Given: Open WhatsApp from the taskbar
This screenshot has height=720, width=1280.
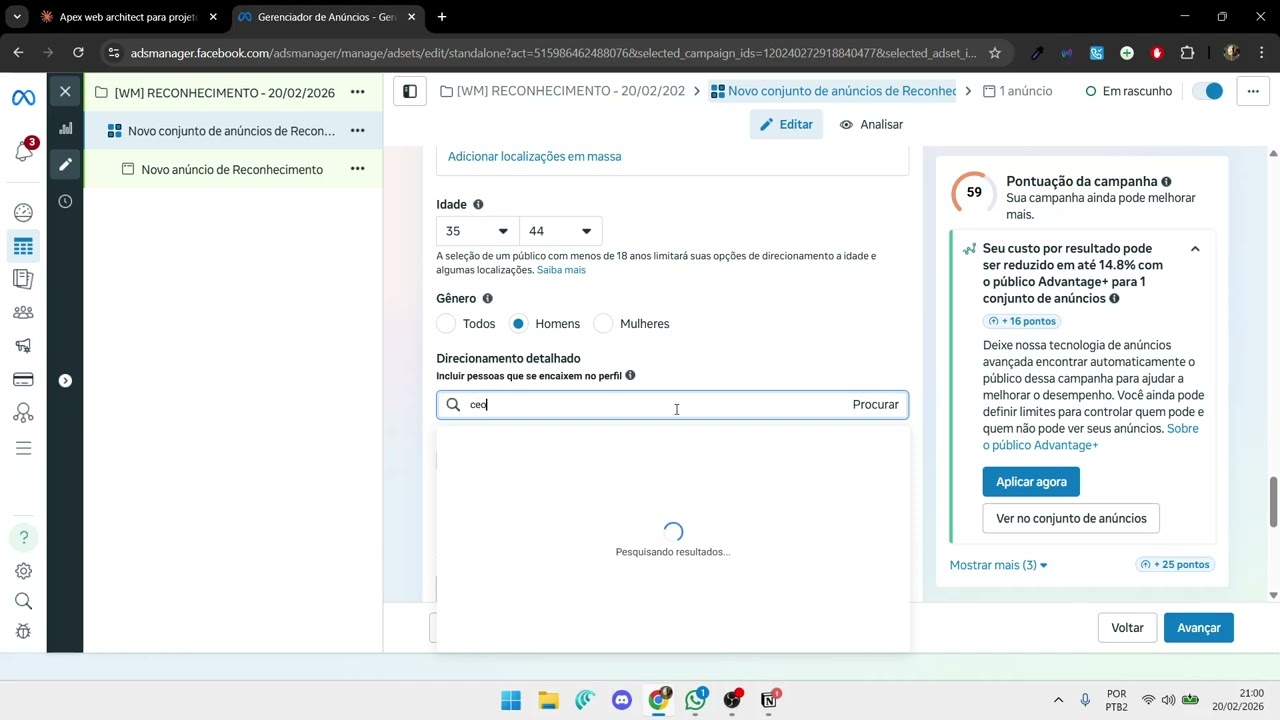Looking at the screenshot, I should 695,700.
